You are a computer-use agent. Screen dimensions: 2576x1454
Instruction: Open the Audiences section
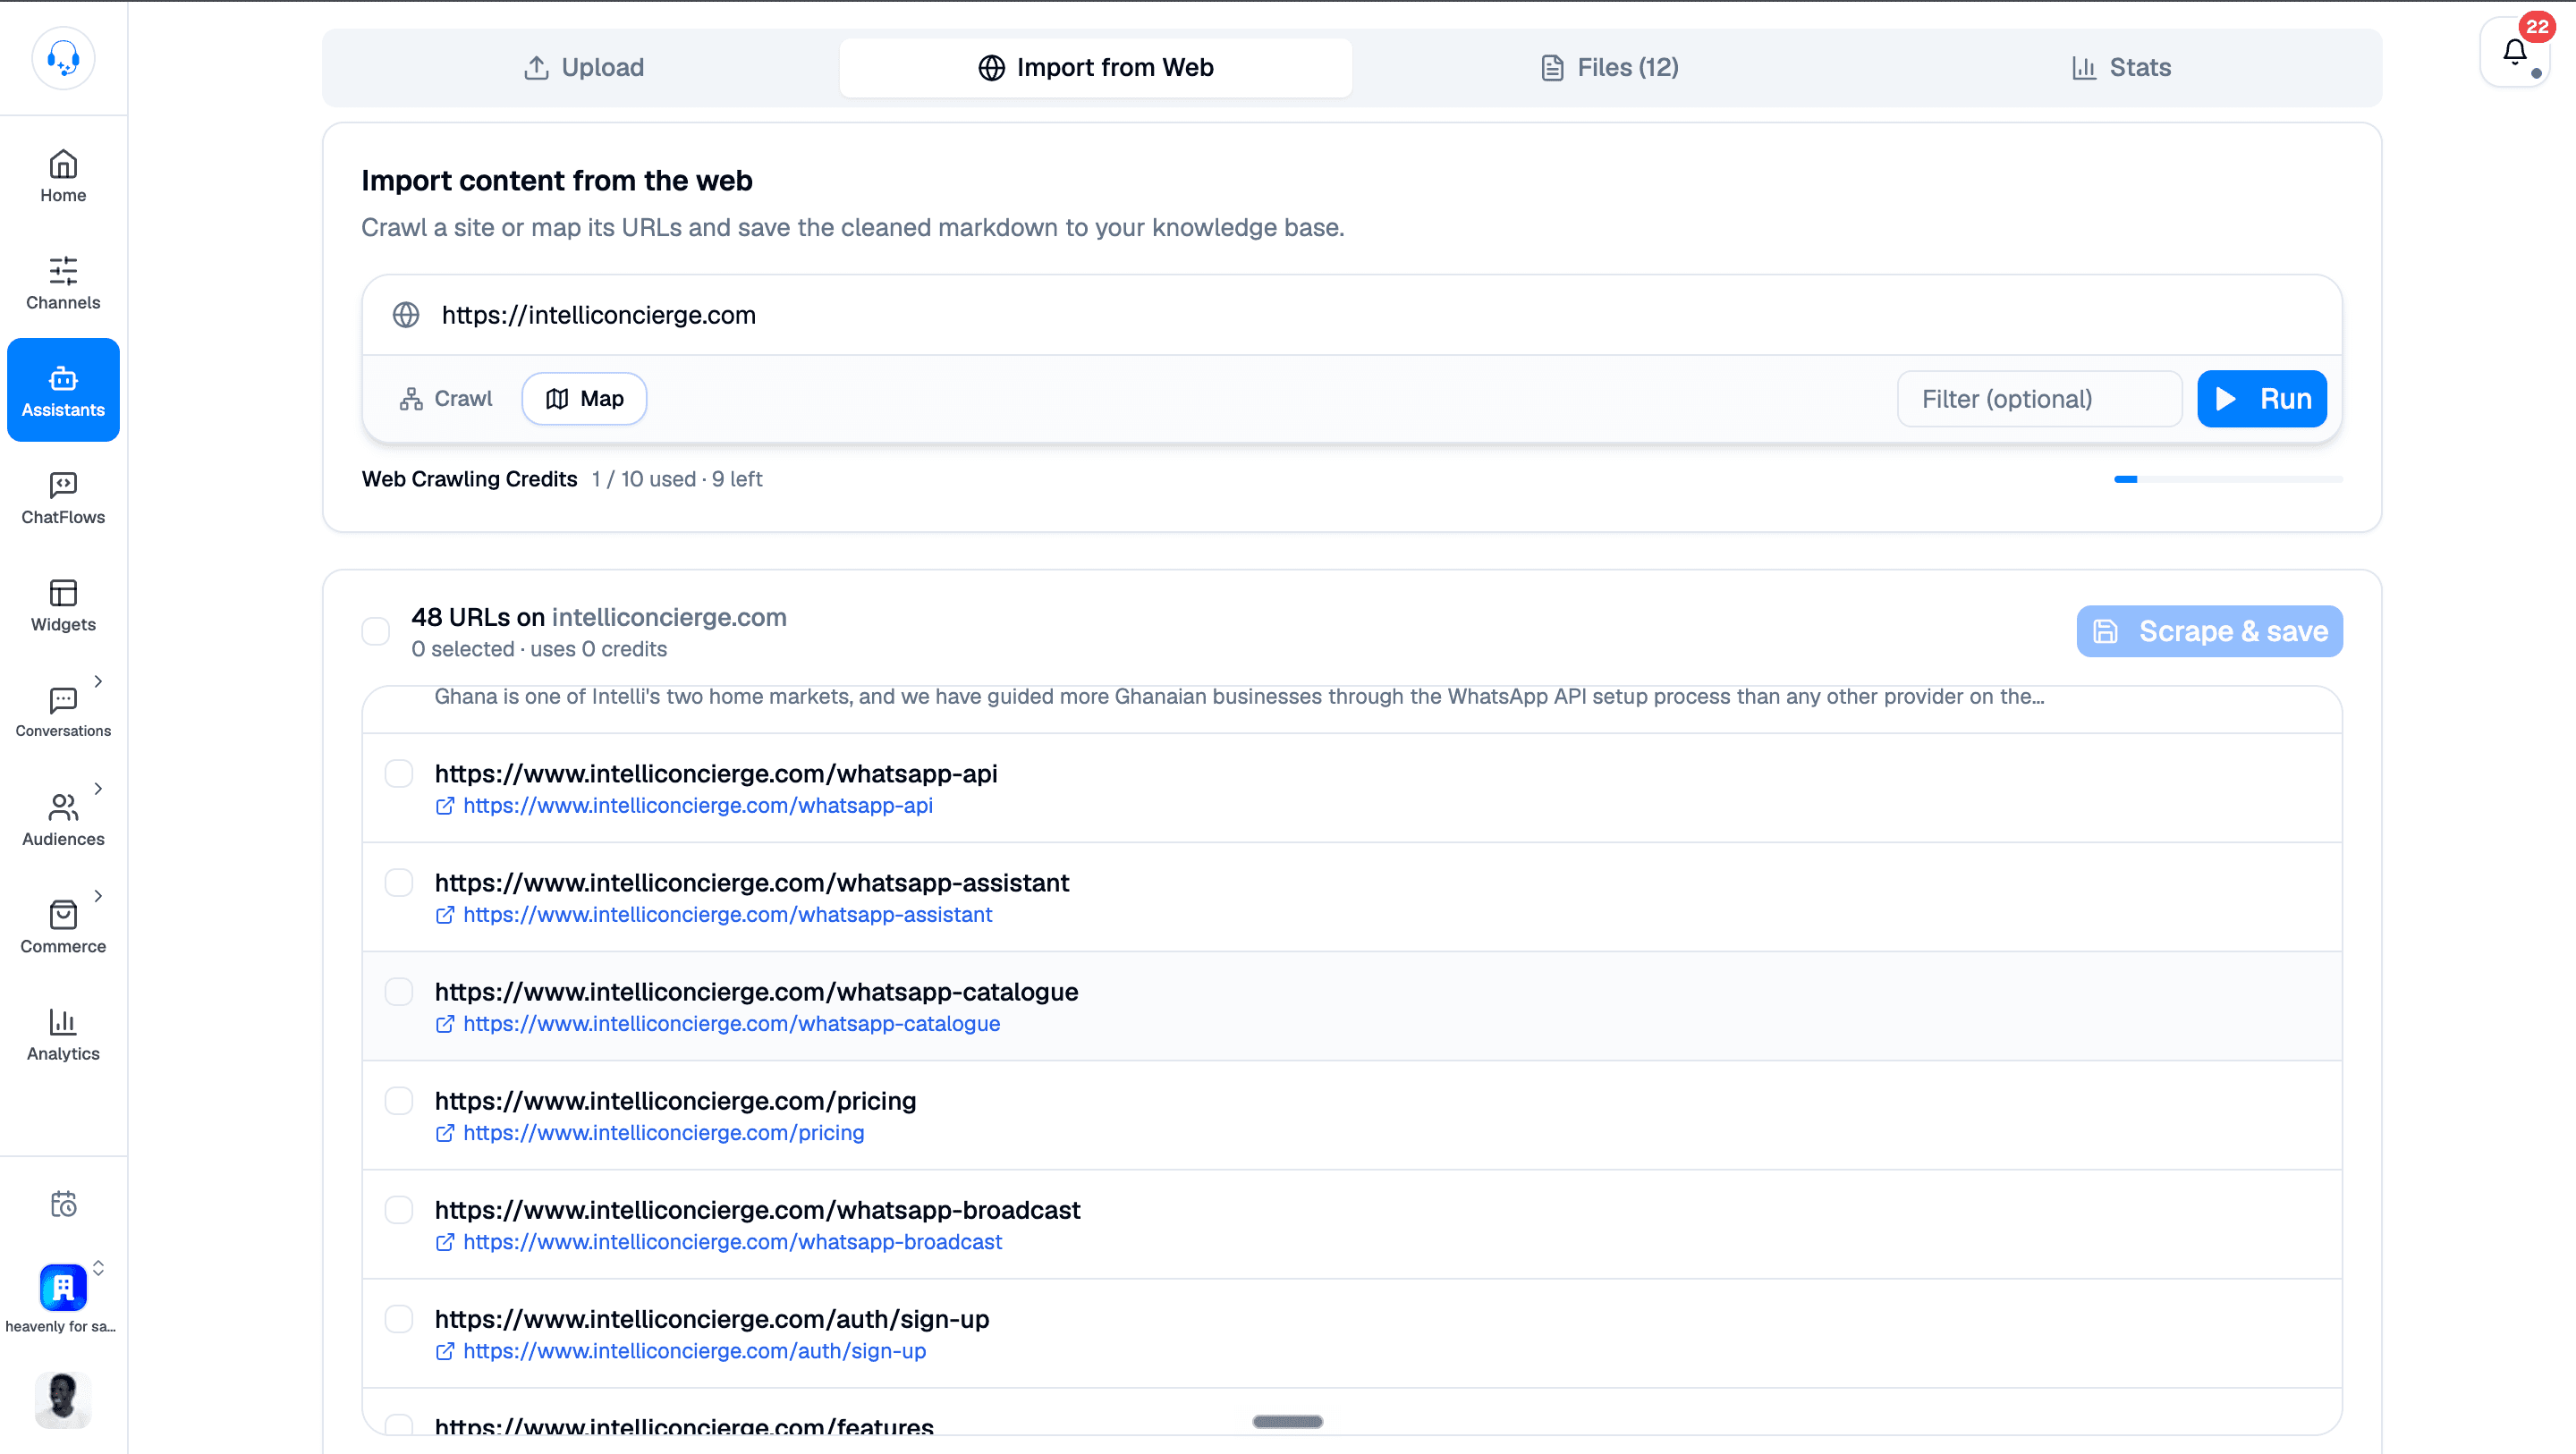[x=63, y=820]
